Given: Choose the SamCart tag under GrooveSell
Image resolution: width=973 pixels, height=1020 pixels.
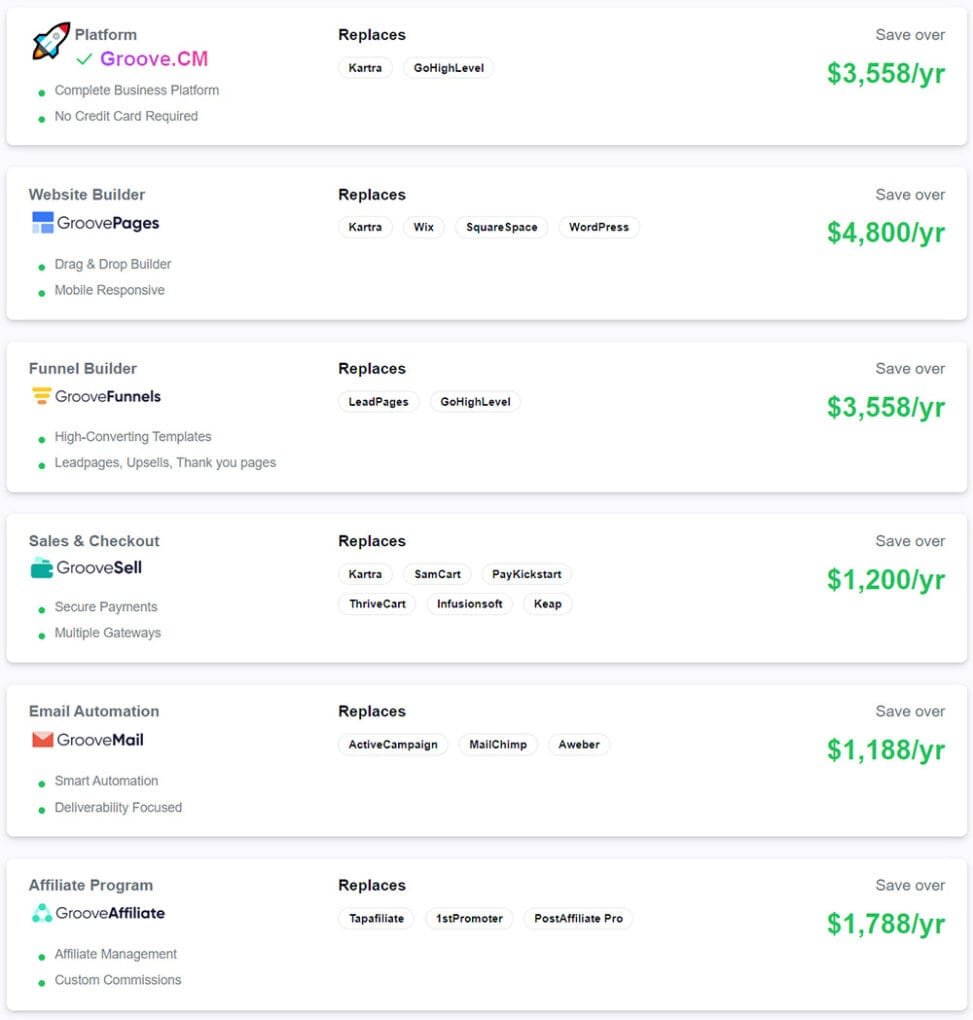Looking at the screenshot, I should (438, 574).
